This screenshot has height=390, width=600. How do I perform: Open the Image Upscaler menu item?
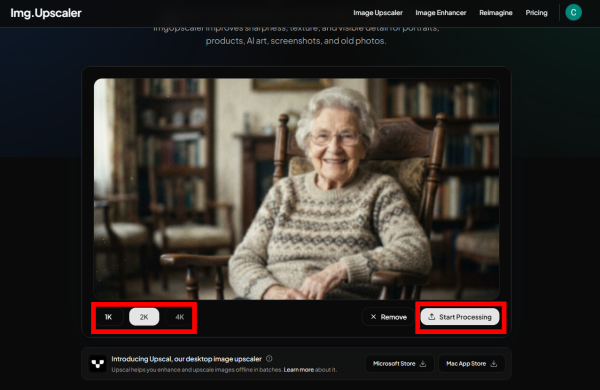pyautogui.click(x=378, y=13)
